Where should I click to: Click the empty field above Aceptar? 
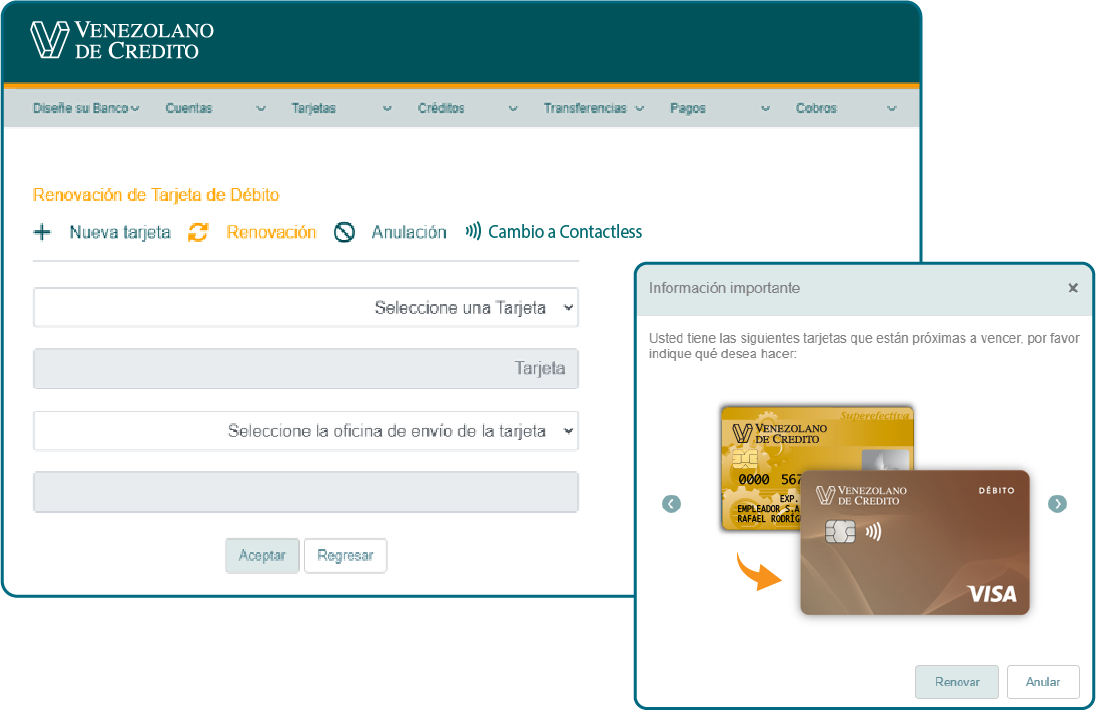pyautogui.click(x=305, y=492)
